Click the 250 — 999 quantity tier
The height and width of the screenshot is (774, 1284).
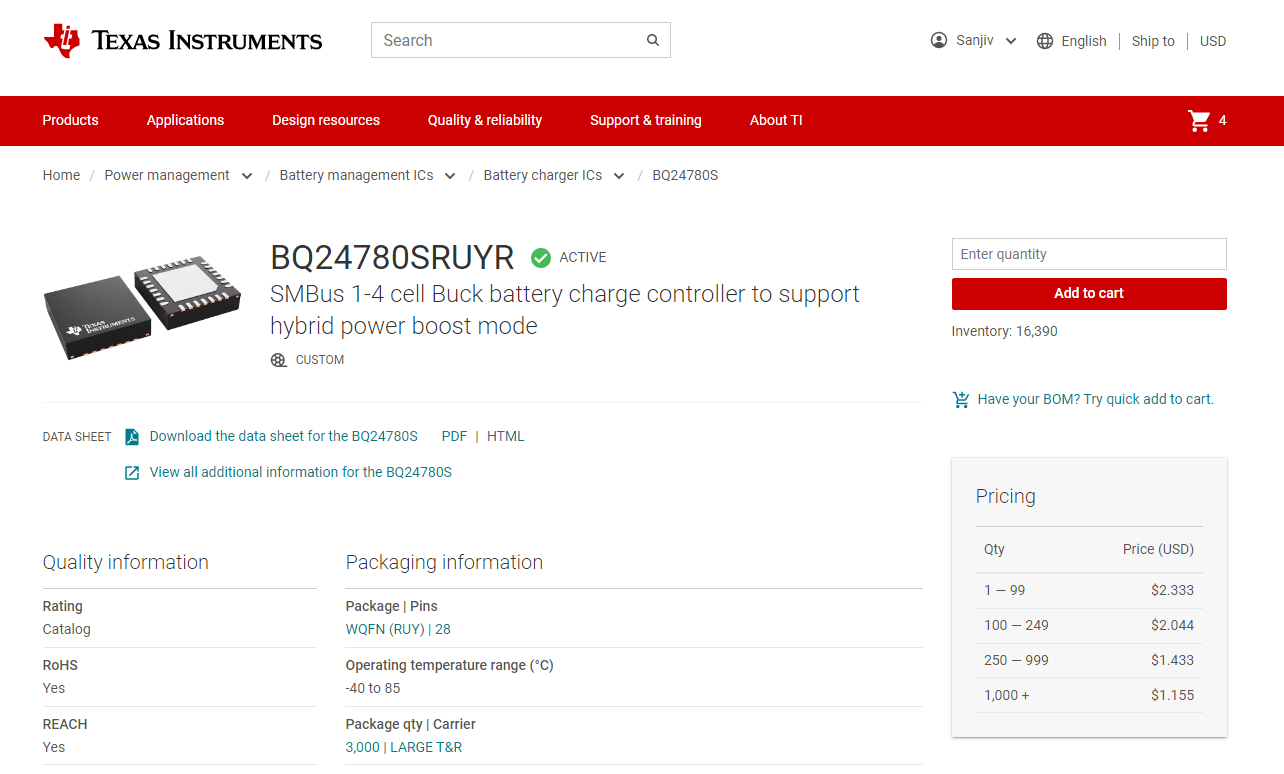pyautogui.click(x=1016, y=660)
